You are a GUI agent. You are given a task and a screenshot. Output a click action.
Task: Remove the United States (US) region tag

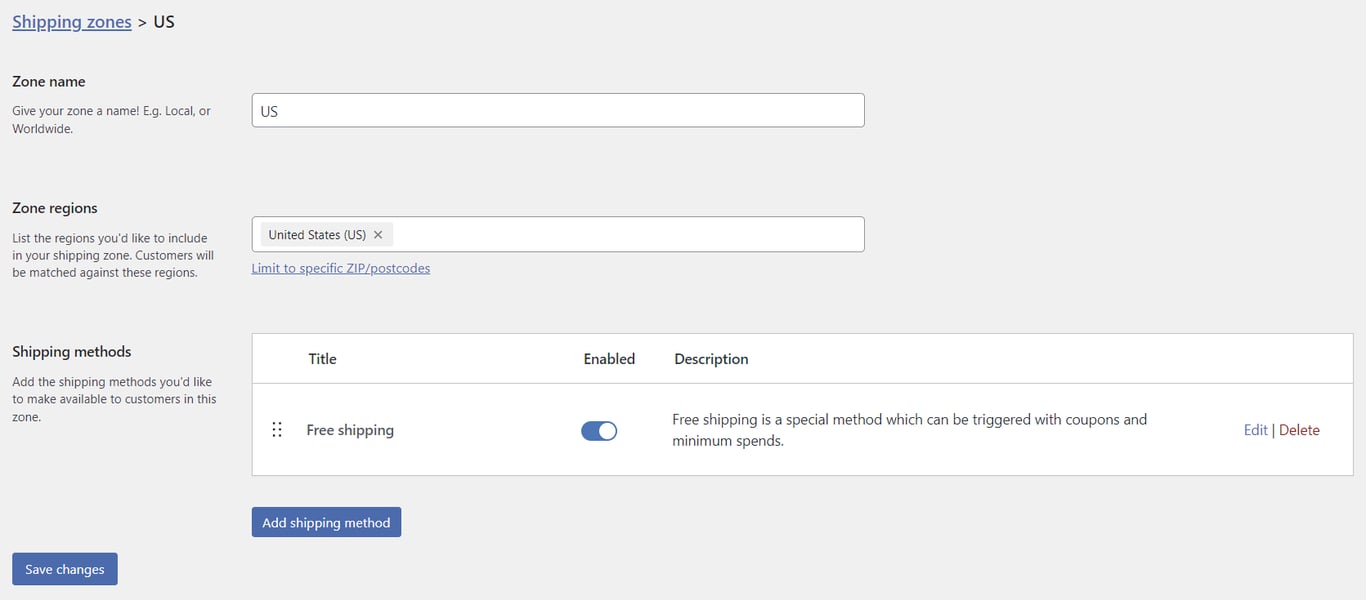pos(378,234)
